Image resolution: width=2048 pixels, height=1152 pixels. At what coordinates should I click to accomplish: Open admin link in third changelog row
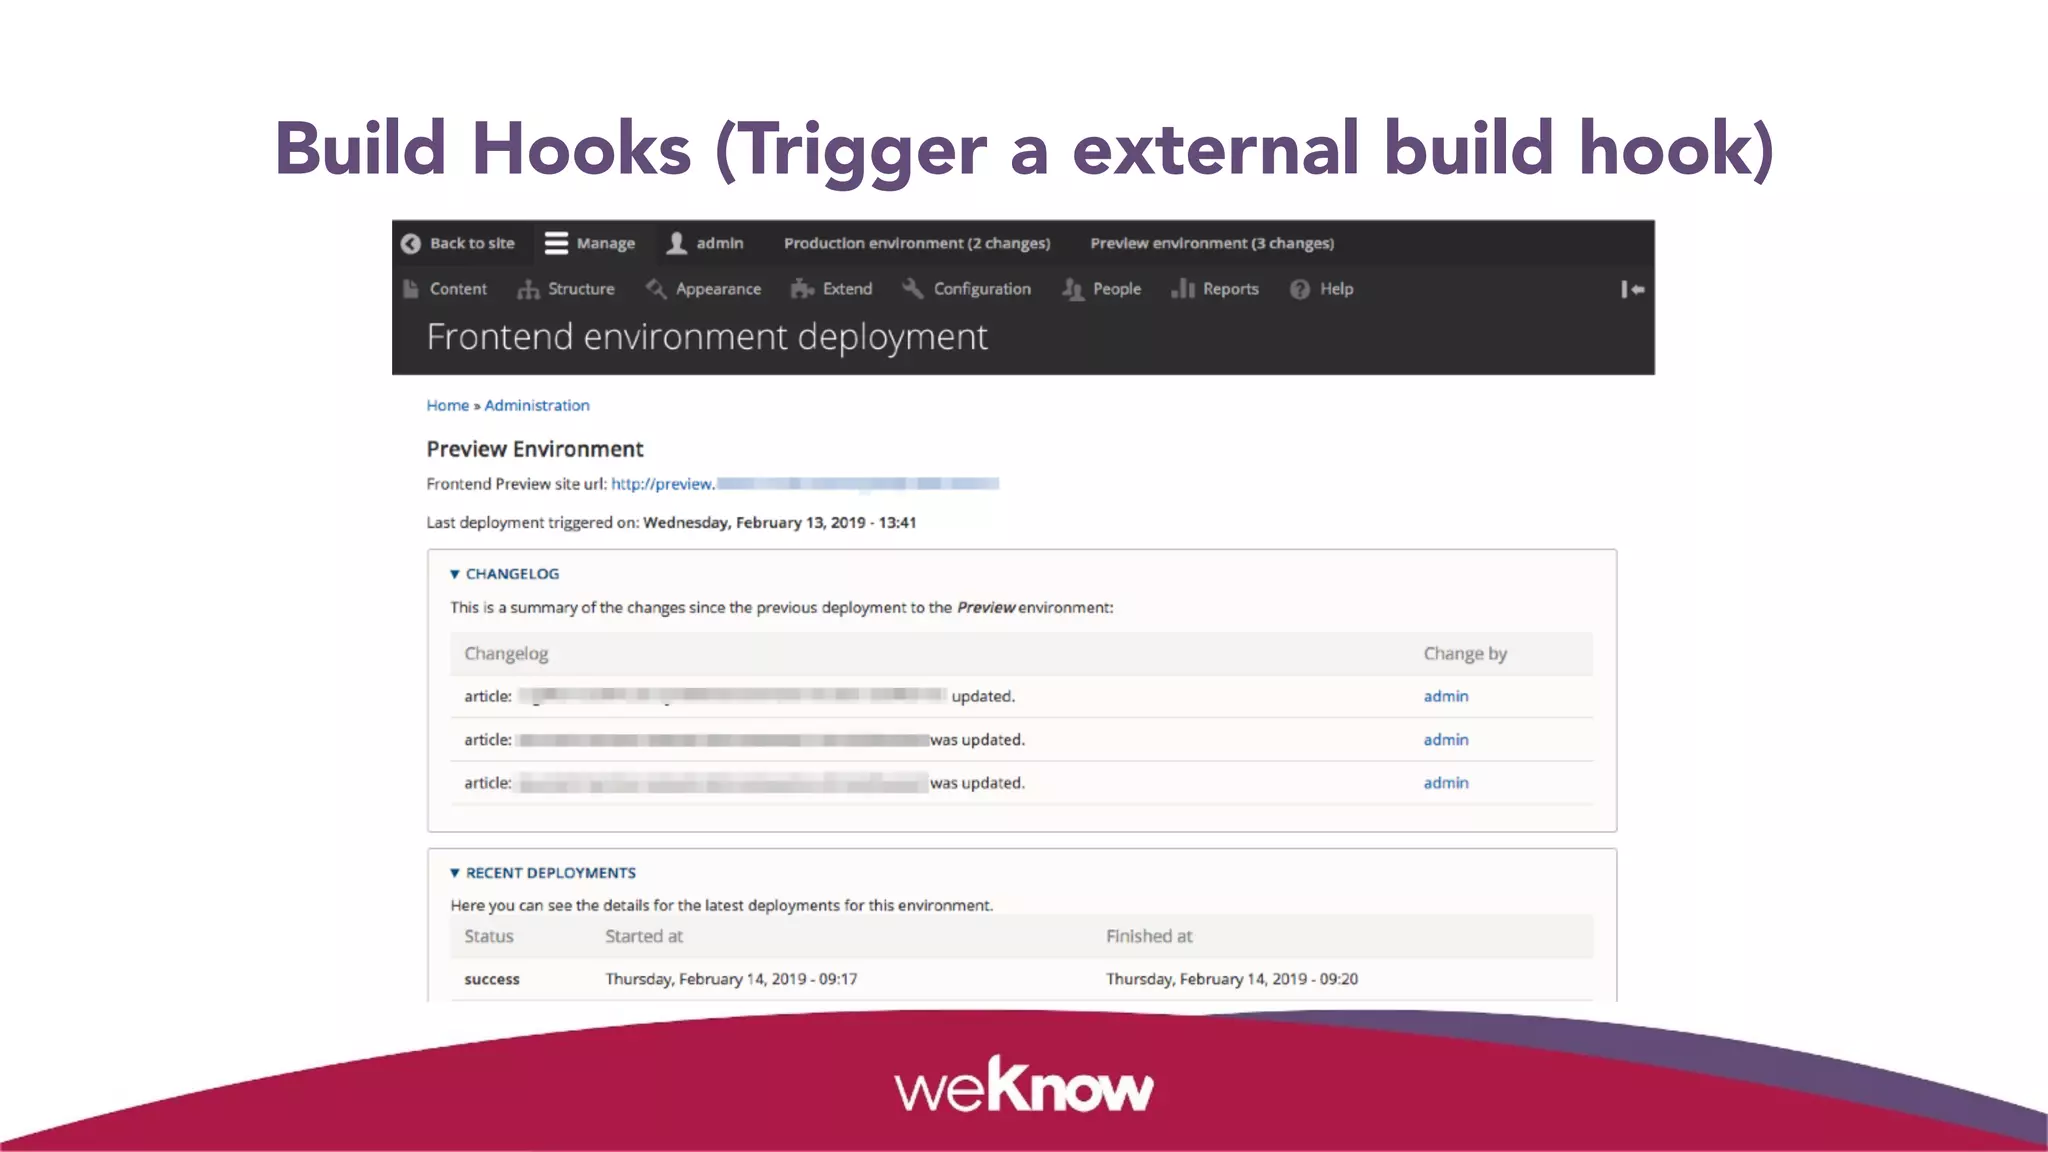1446,783
